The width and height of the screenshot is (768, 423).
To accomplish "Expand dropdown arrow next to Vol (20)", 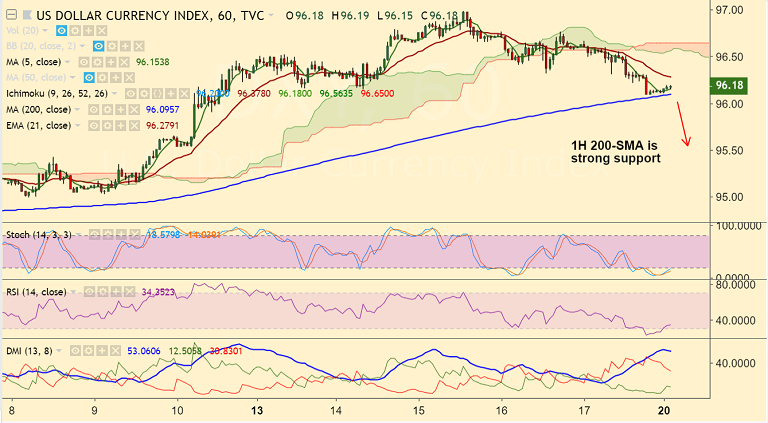I will [45, 31].
